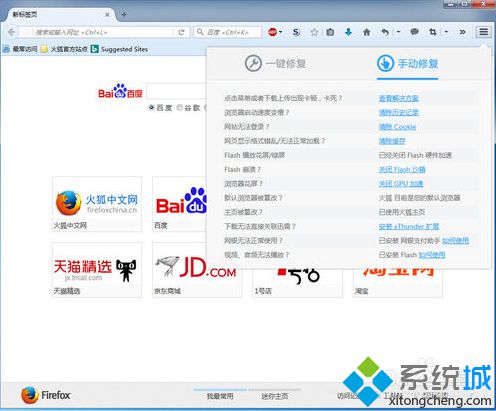The height and width of the screenshot is (411, 496).
Task: Click the Firefox logo at the bottom
Action: pos(46,395)
